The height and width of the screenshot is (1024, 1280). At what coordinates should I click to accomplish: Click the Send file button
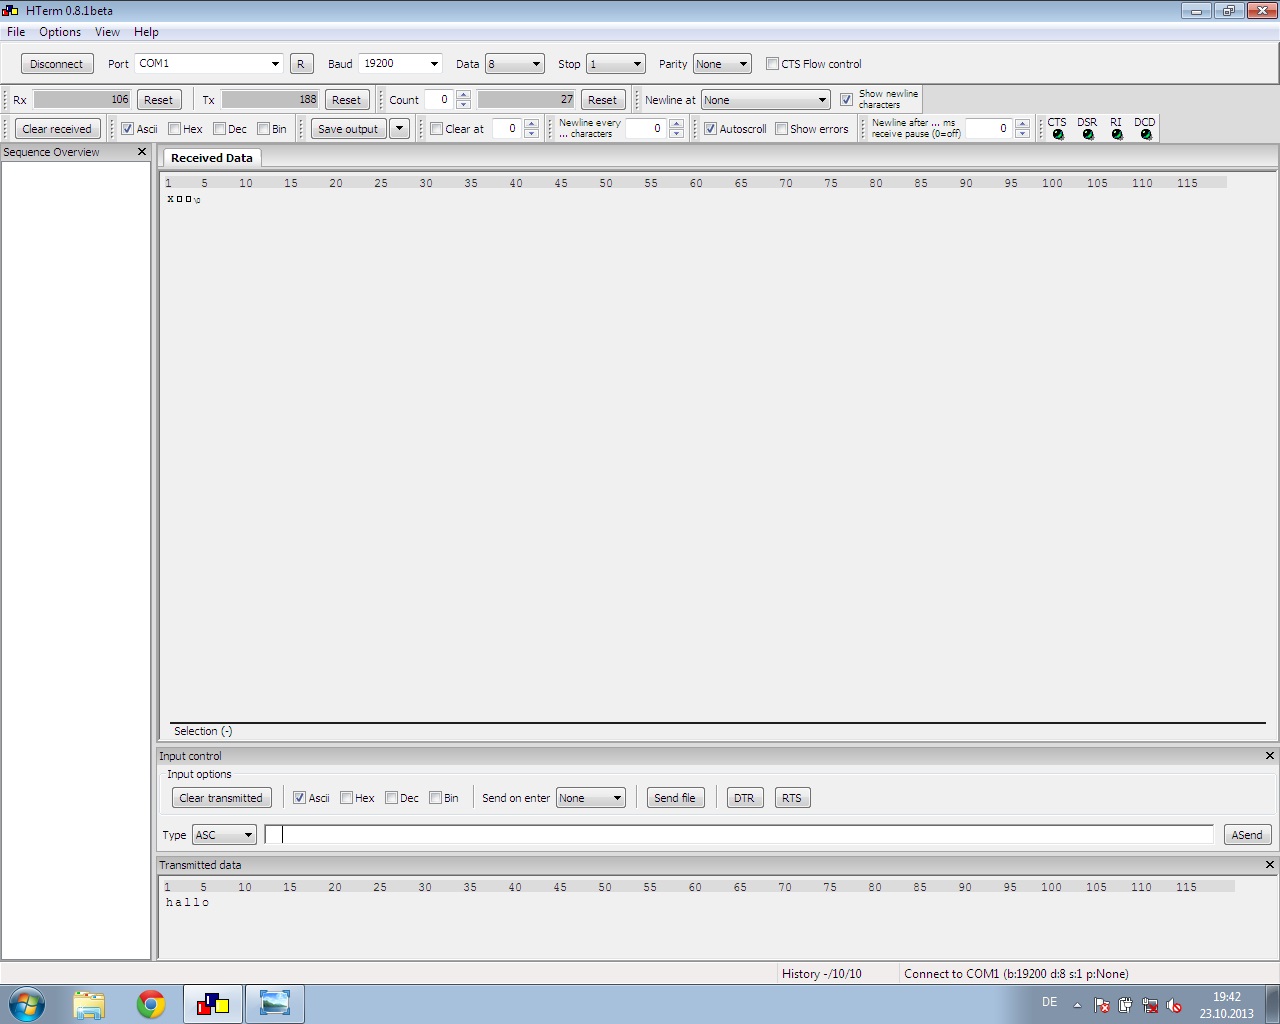(x=675, y=798)
